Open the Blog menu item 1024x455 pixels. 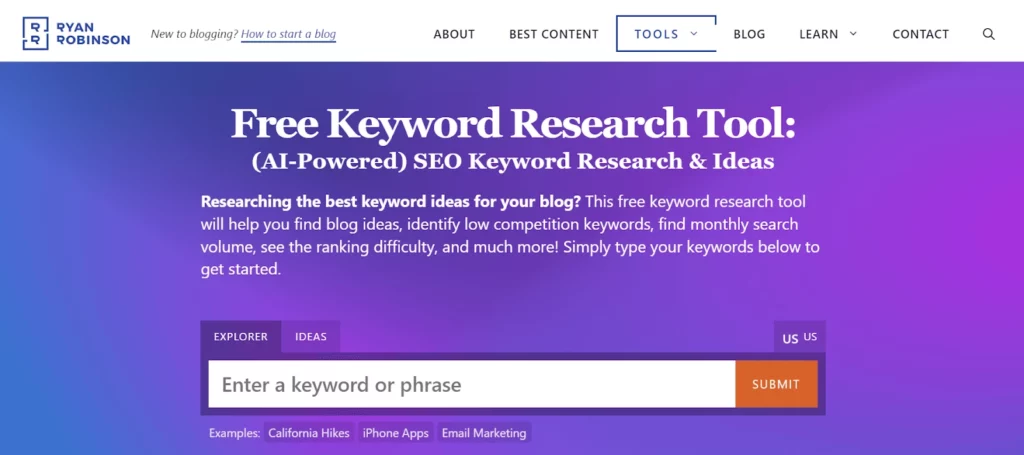[x=749, y=34]
